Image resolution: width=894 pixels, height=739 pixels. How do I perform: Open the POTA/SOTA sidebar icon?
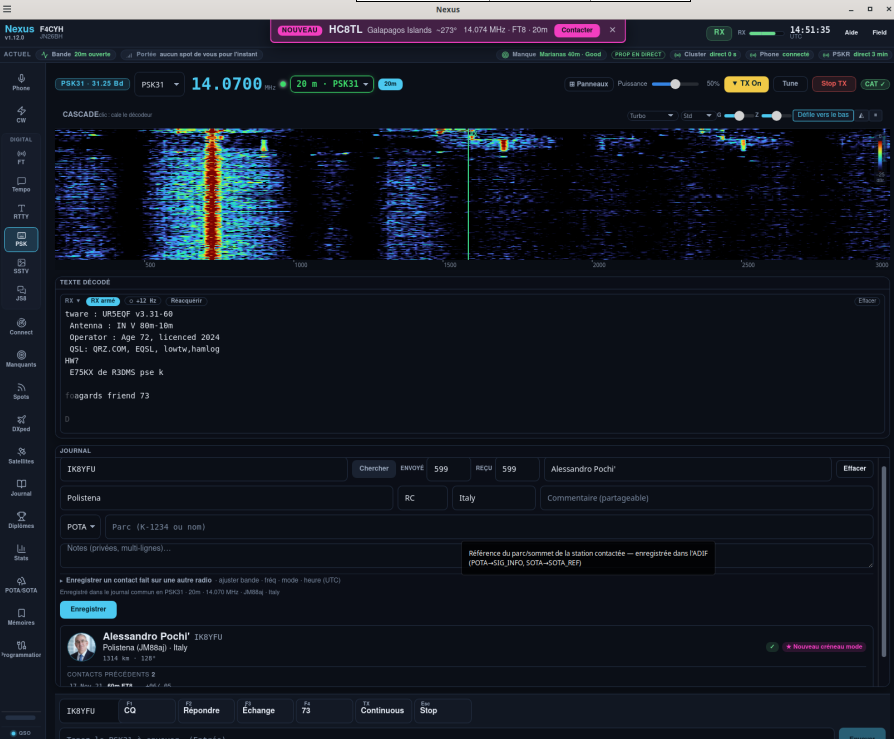[x=21, y=584]
